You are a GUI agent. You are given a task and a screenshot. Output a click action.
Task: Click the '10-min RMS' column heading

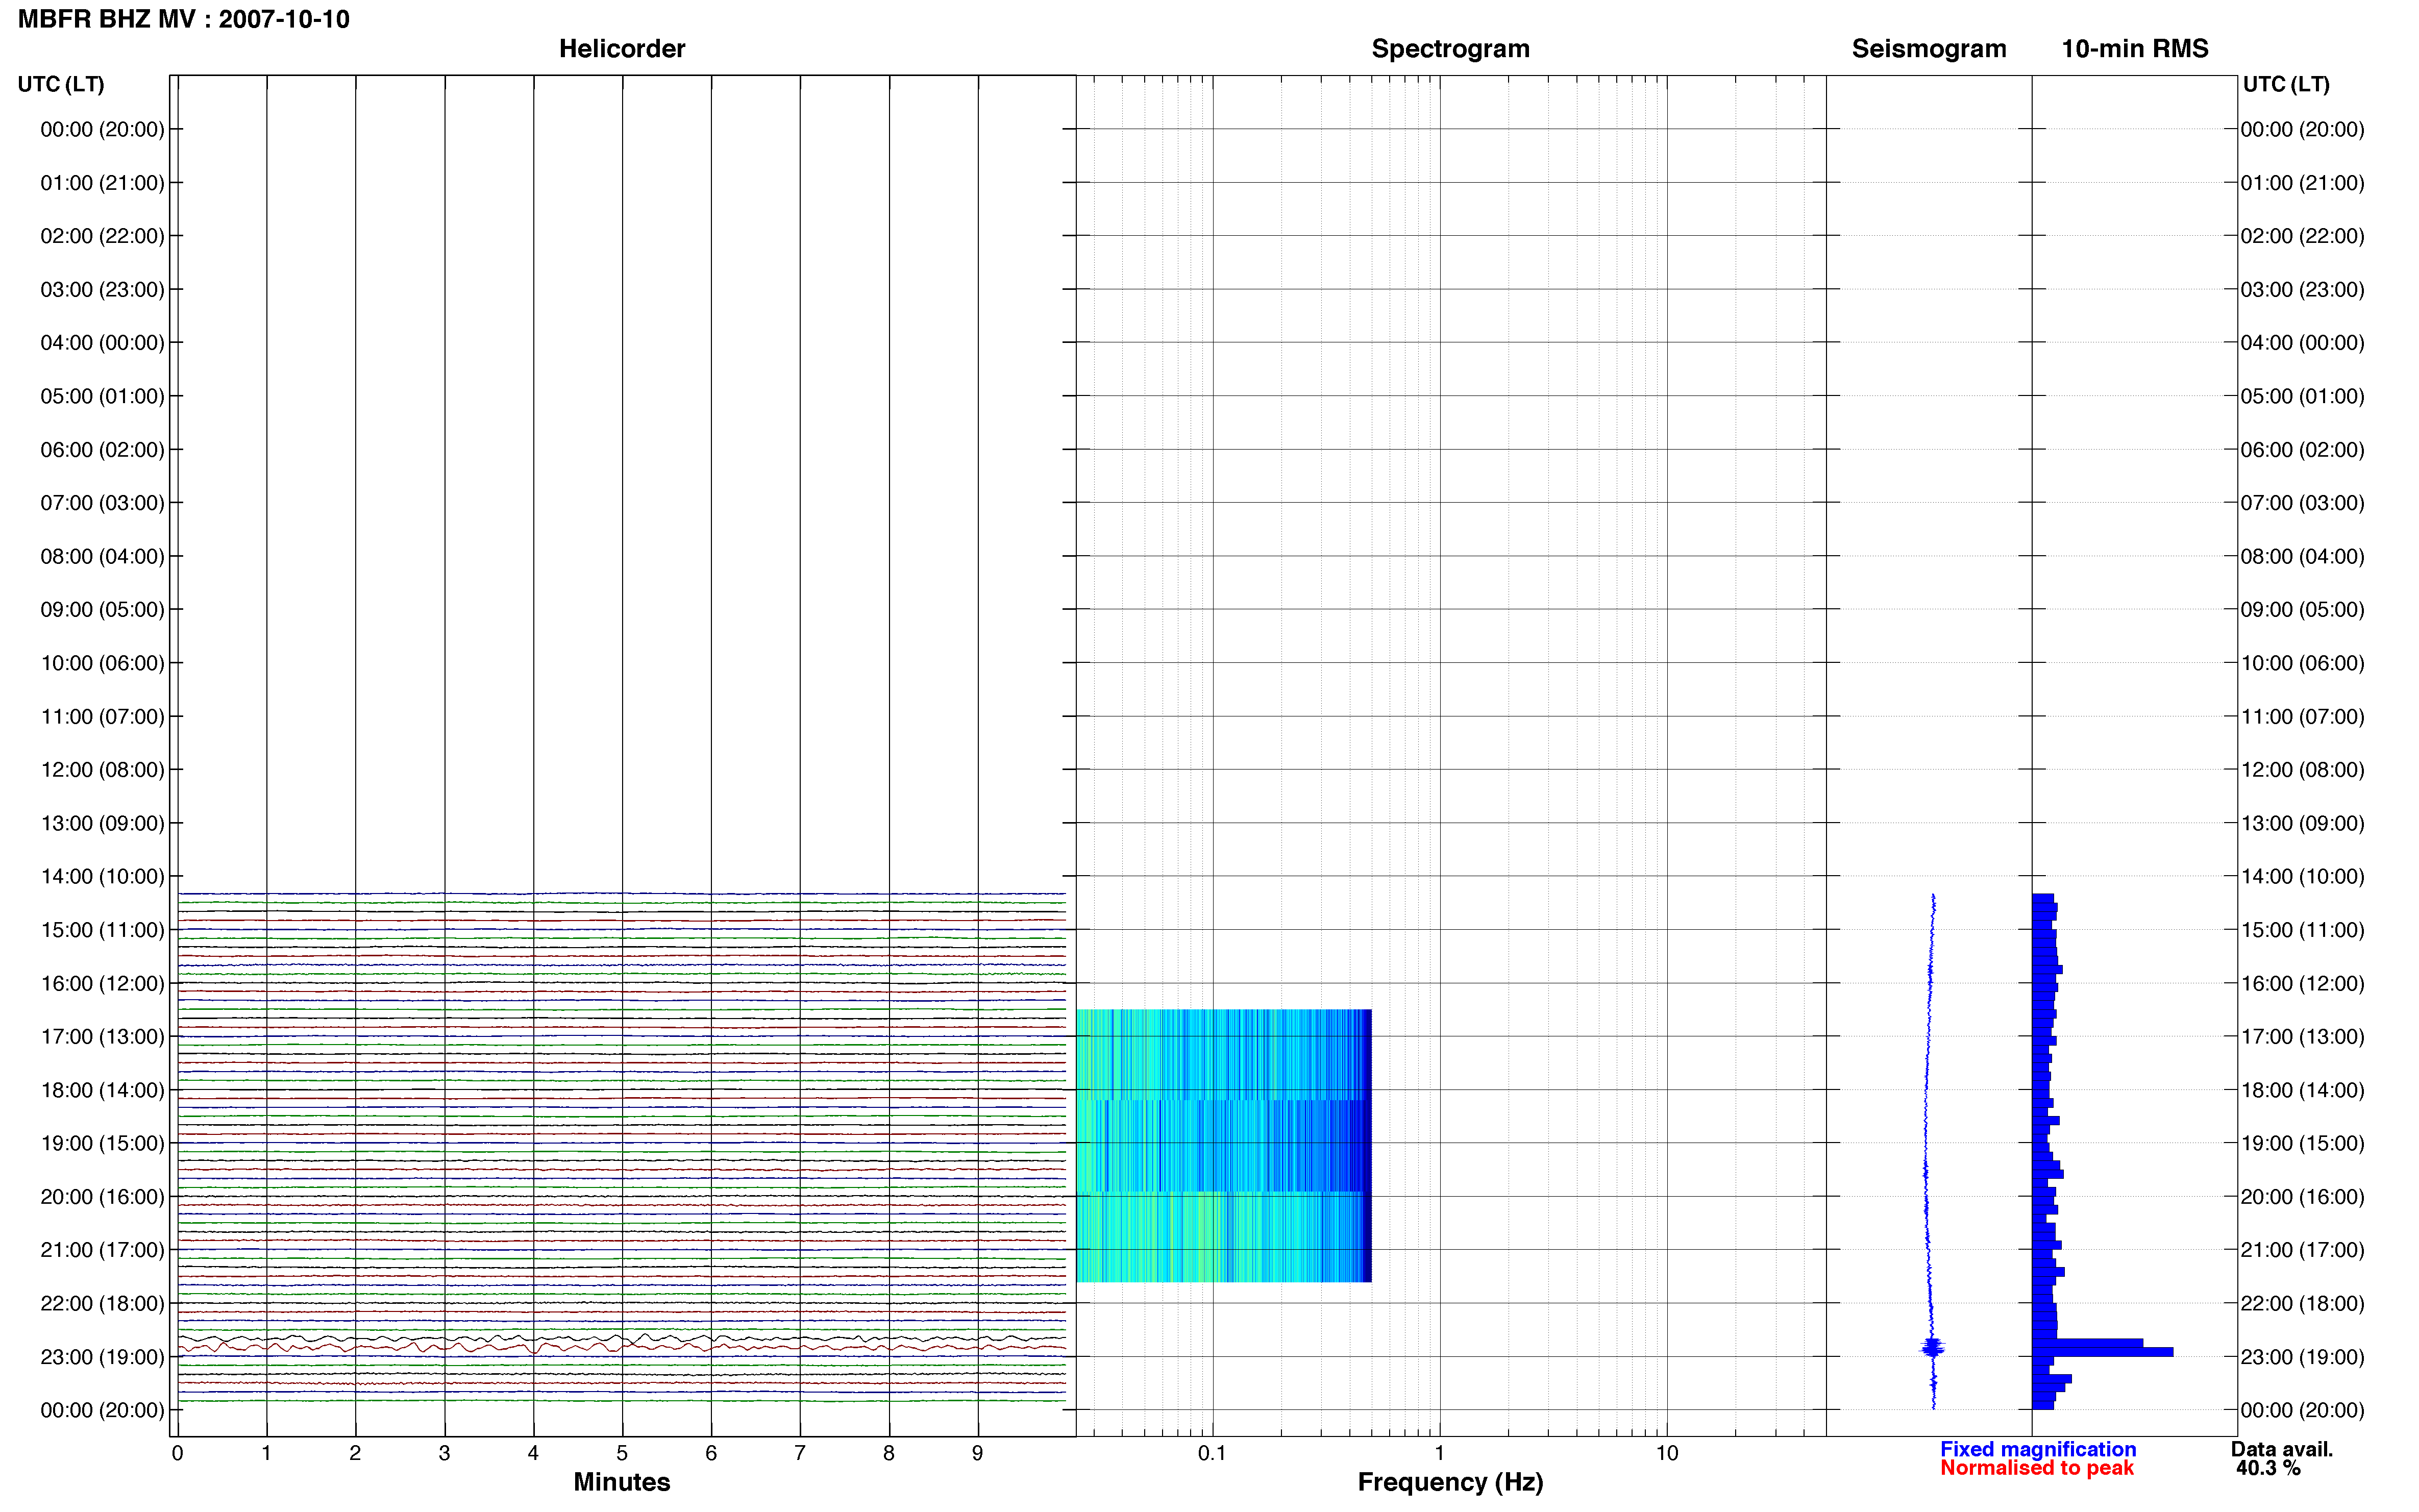tap(2135, 48)
